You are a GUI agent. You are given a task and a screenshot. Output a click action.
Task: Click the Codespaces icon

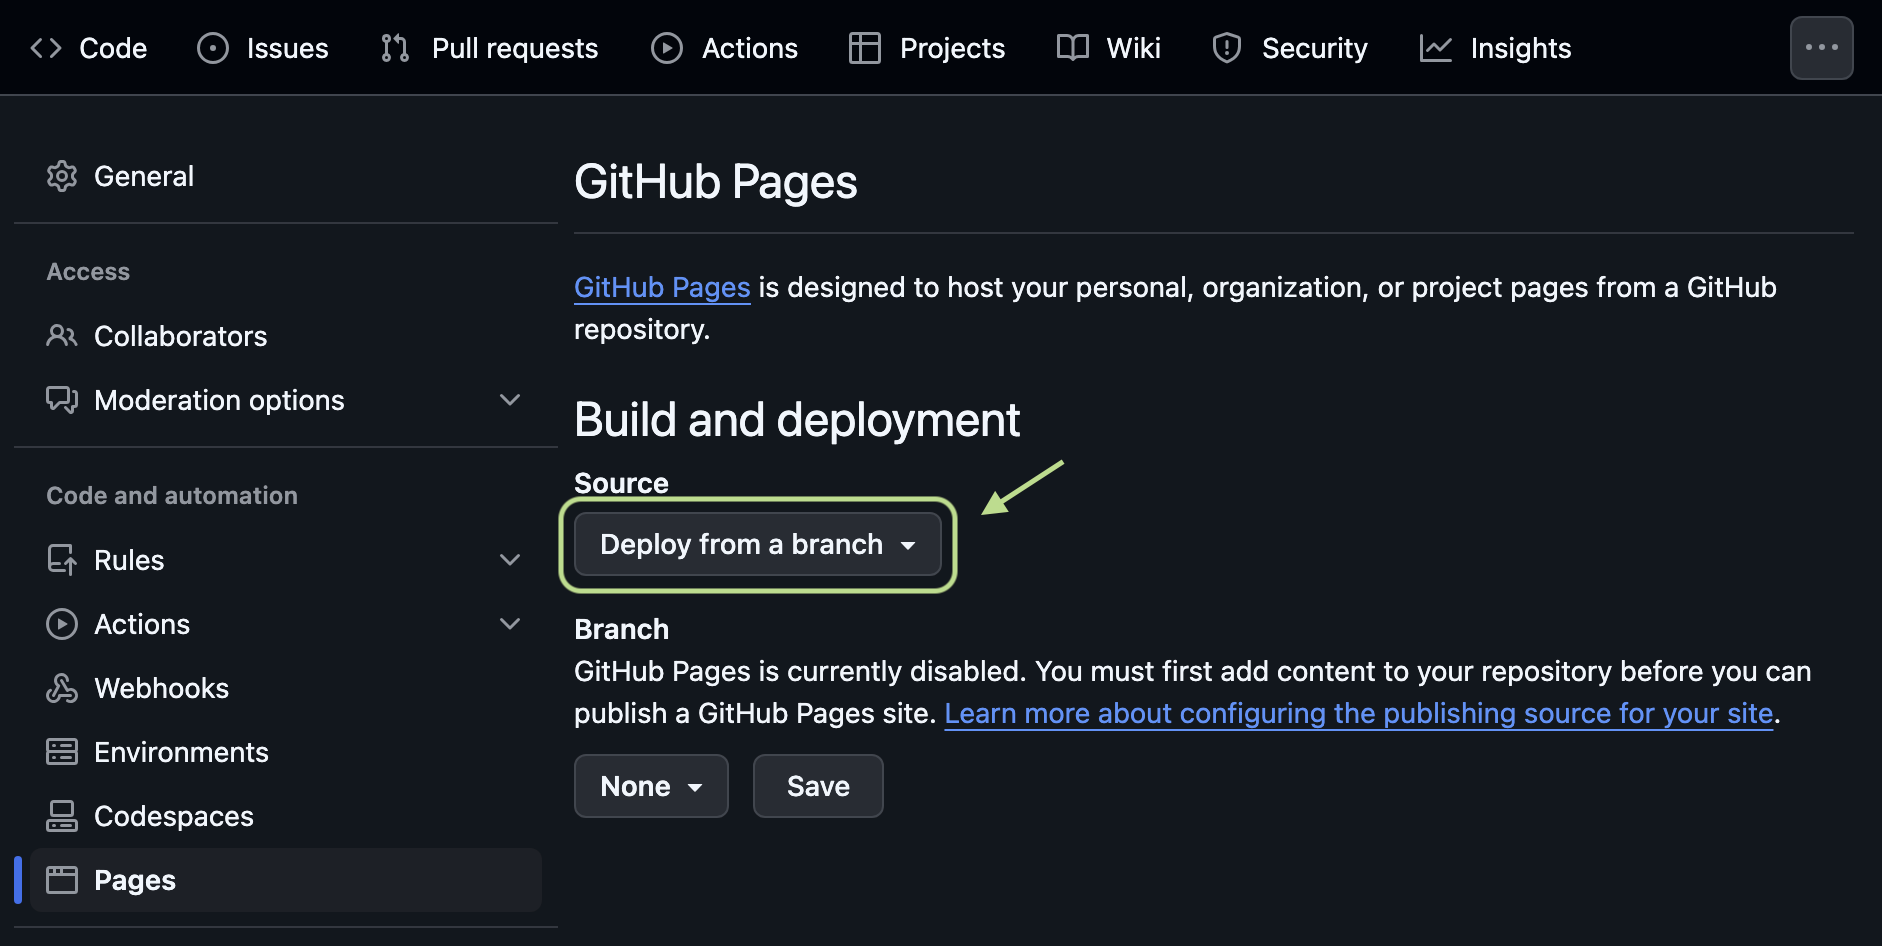(x=62, y=816)
